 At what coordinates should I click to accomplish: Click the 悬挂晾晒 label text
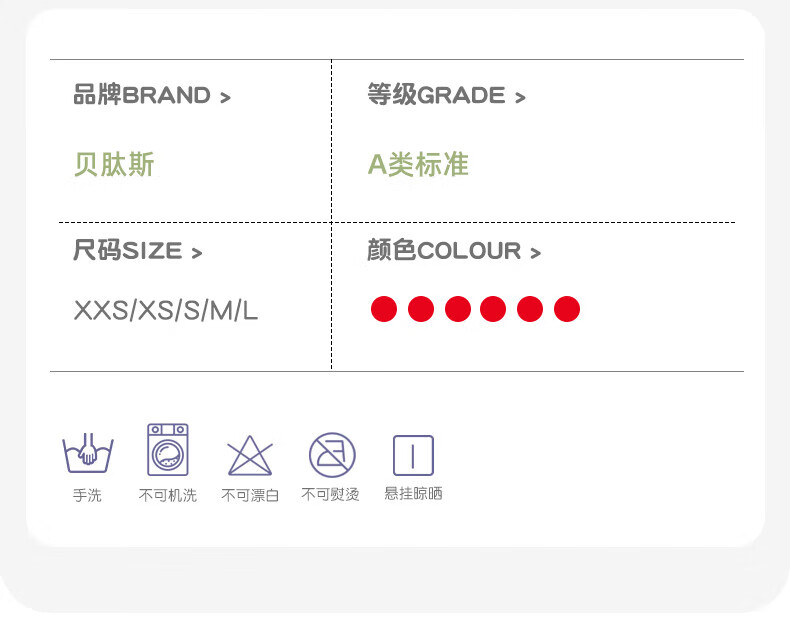pyautogui.click(x=413, y=493)
